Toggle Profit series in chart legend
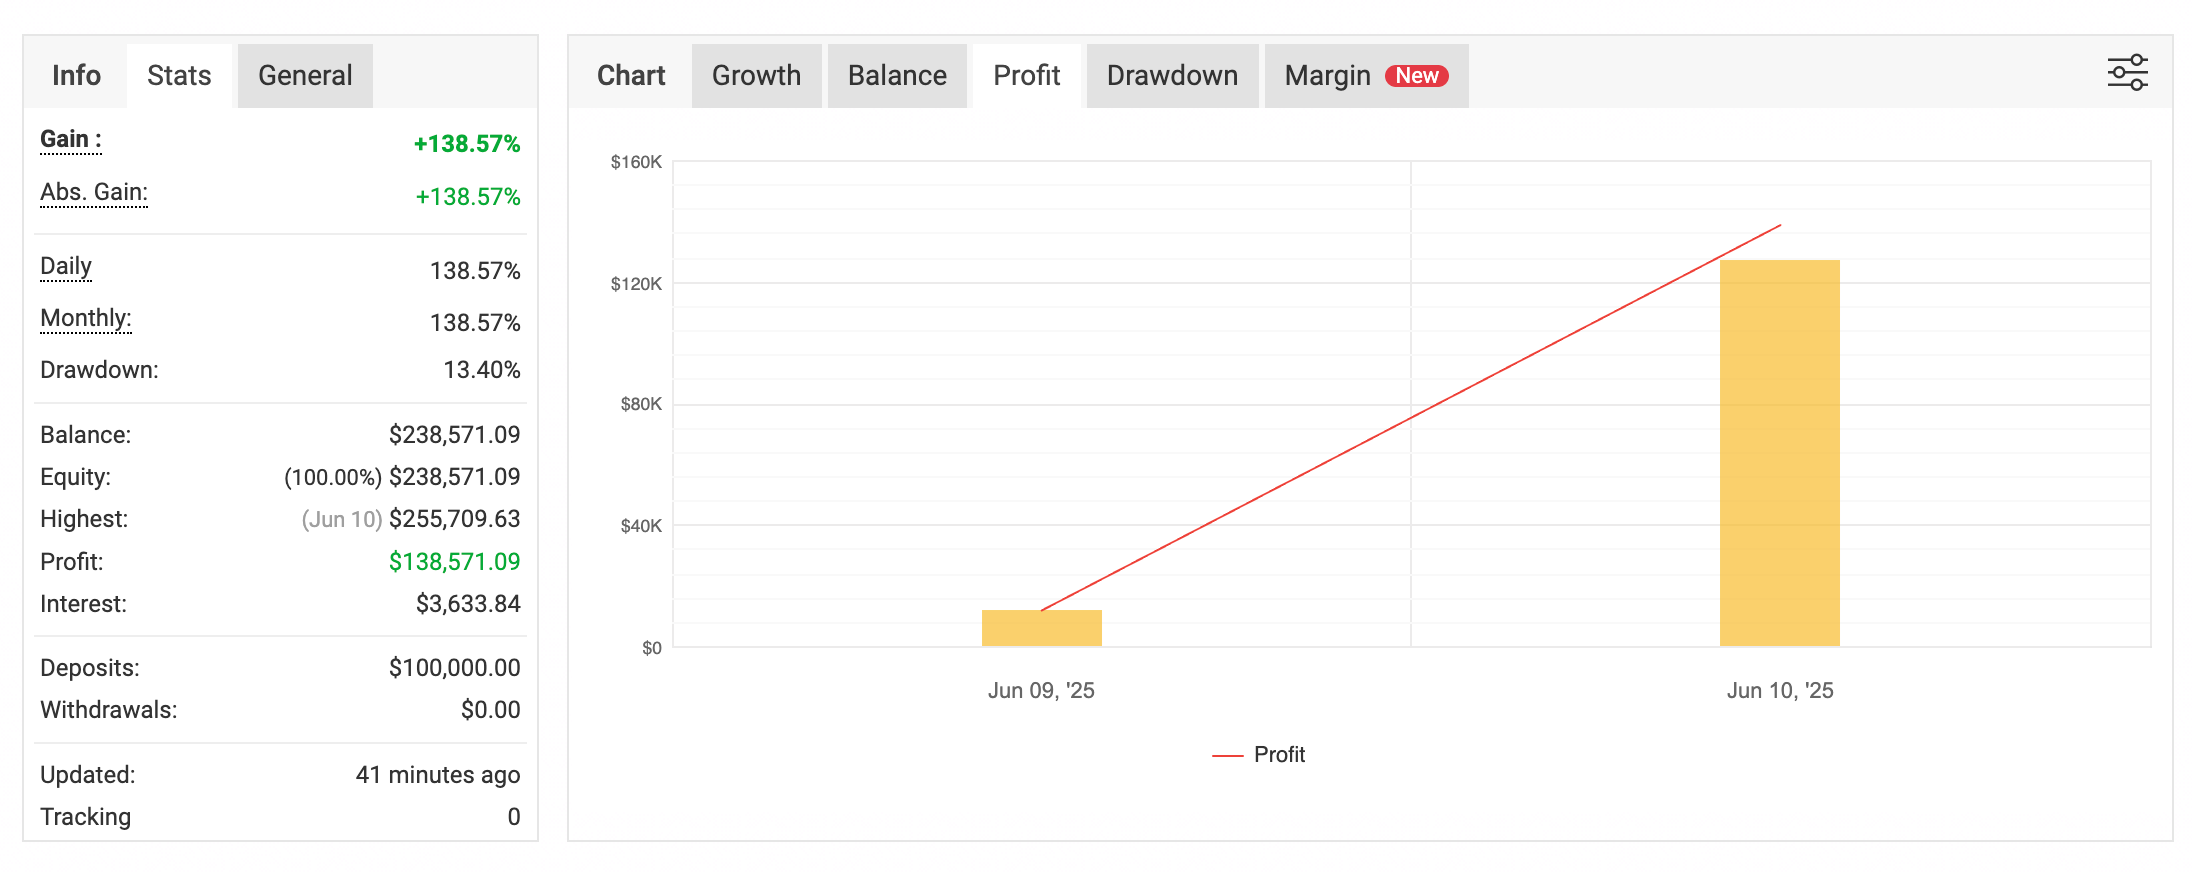2192x872 pixels. pos(1259,755)
